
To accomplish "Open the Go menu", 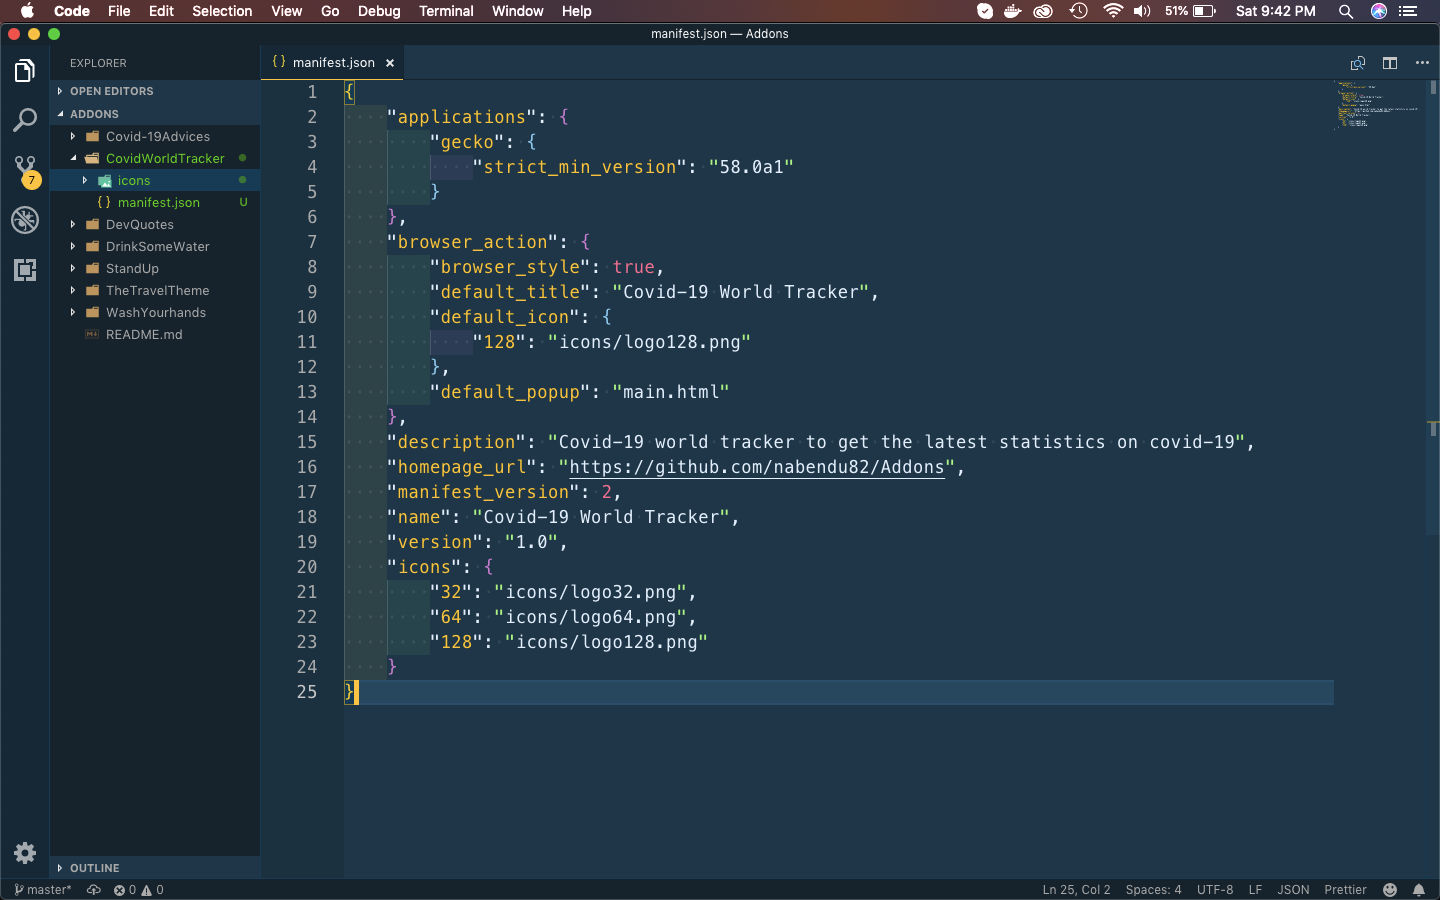I will 330,11.
